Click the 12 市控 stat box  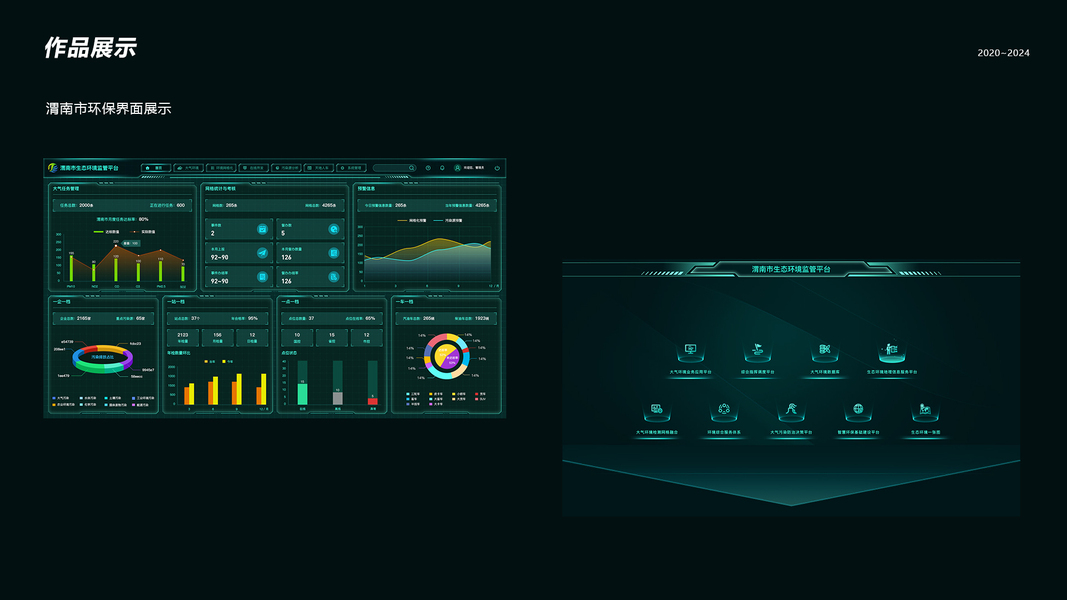[367, 337]
